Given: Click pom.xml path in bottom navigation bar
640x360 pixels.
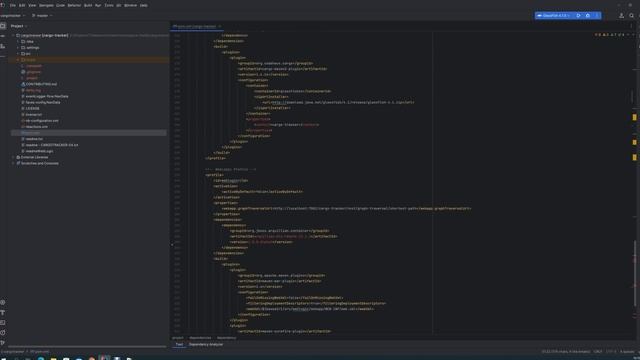Looking at the screenshot, I should [39, 351].
